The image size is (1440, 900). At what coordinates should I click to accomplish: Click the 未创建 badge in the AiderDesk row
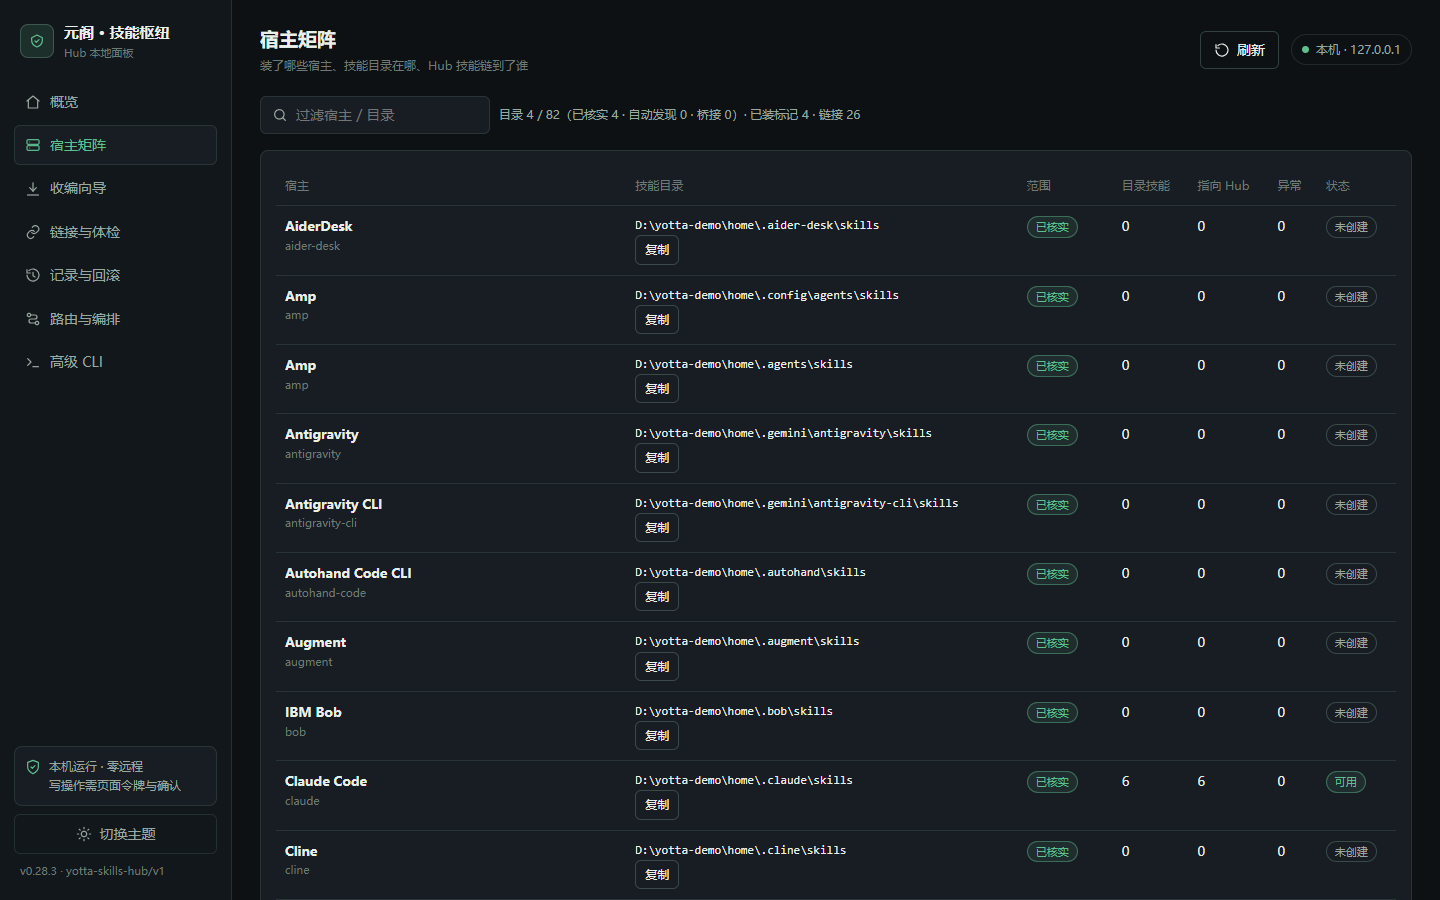(1351, 227)
